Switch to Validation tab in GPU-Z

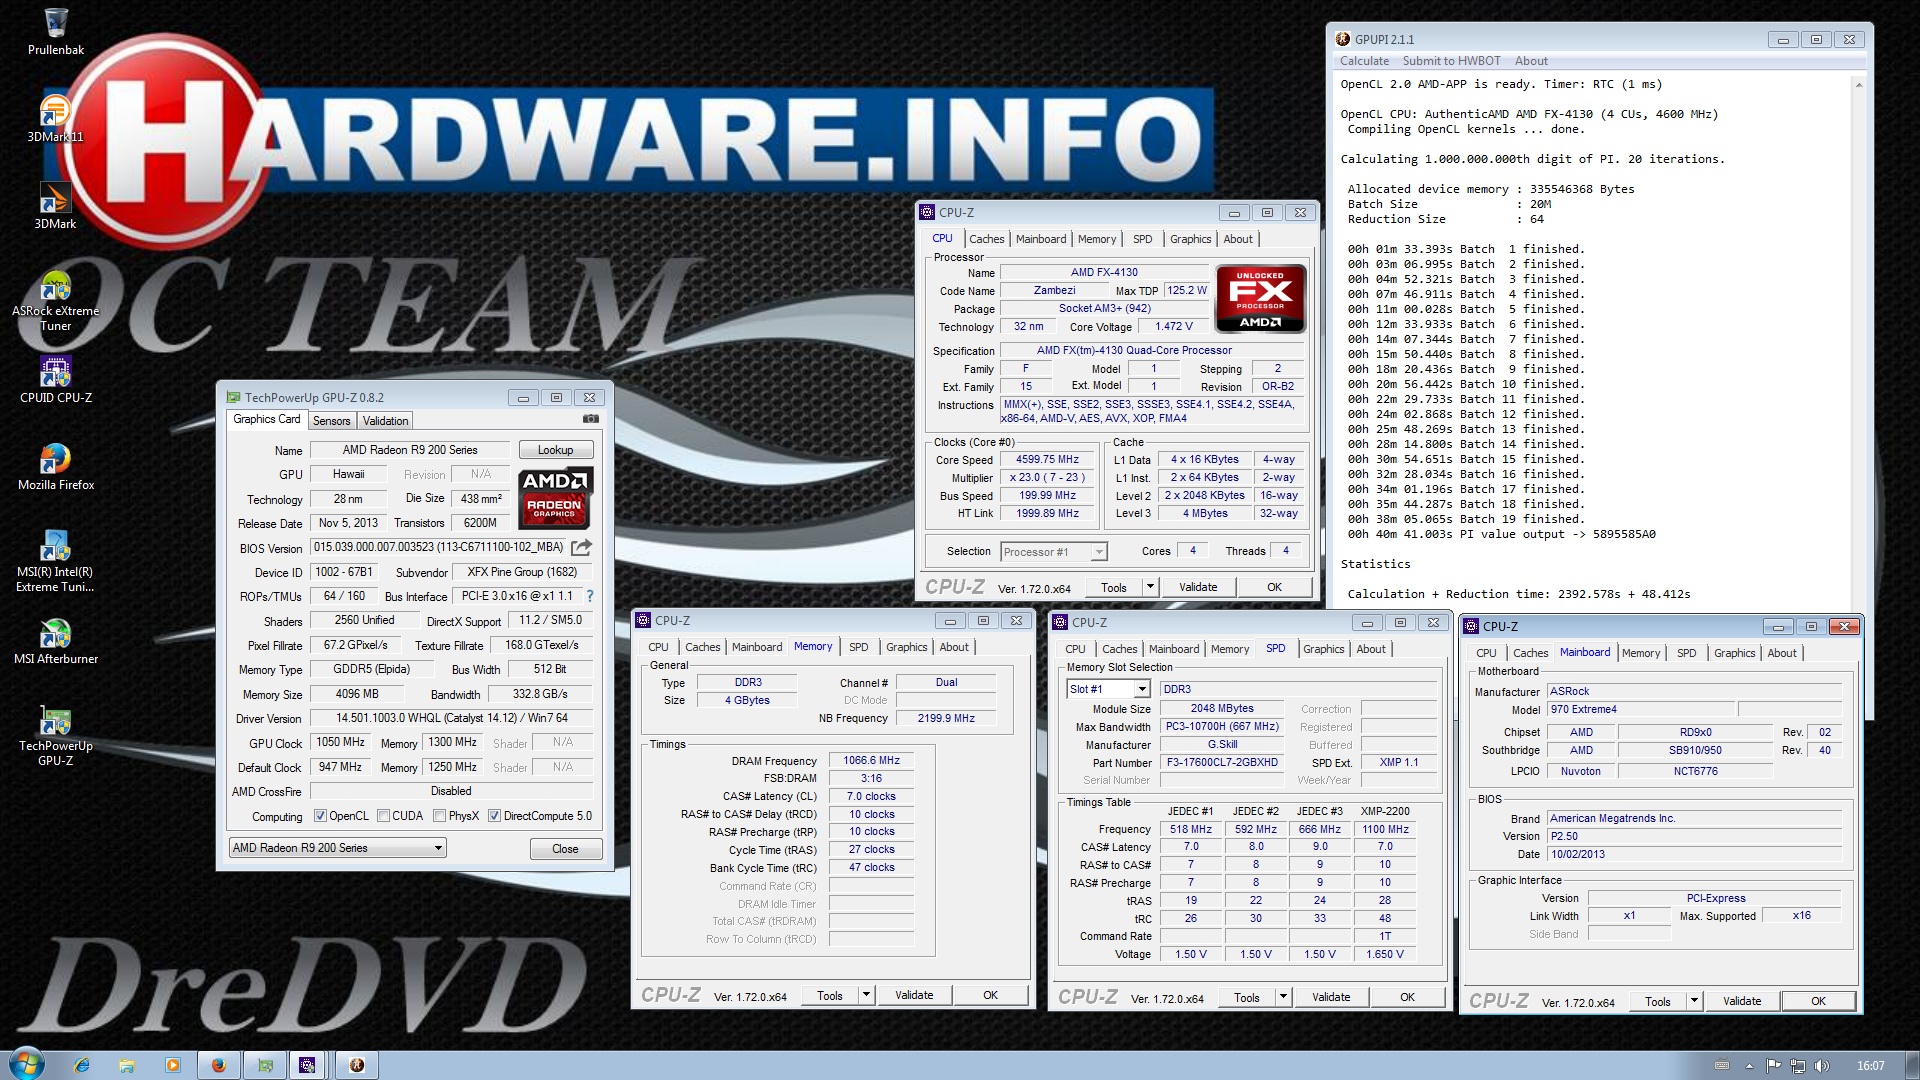[385, 421]
